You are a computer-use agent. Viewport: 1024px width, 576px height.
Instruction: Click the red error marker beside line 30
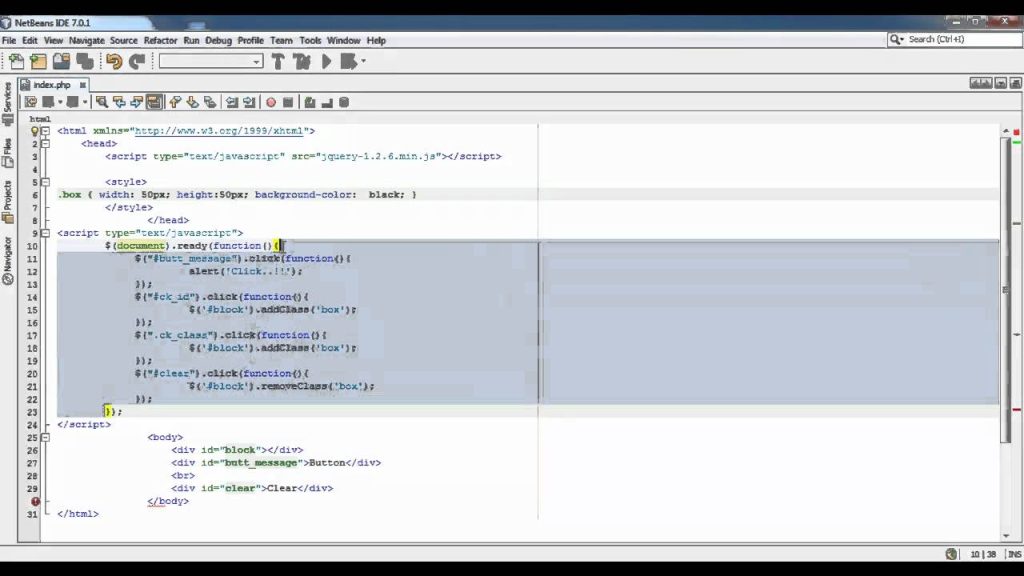pyautogui.click(x=35, y=502)
